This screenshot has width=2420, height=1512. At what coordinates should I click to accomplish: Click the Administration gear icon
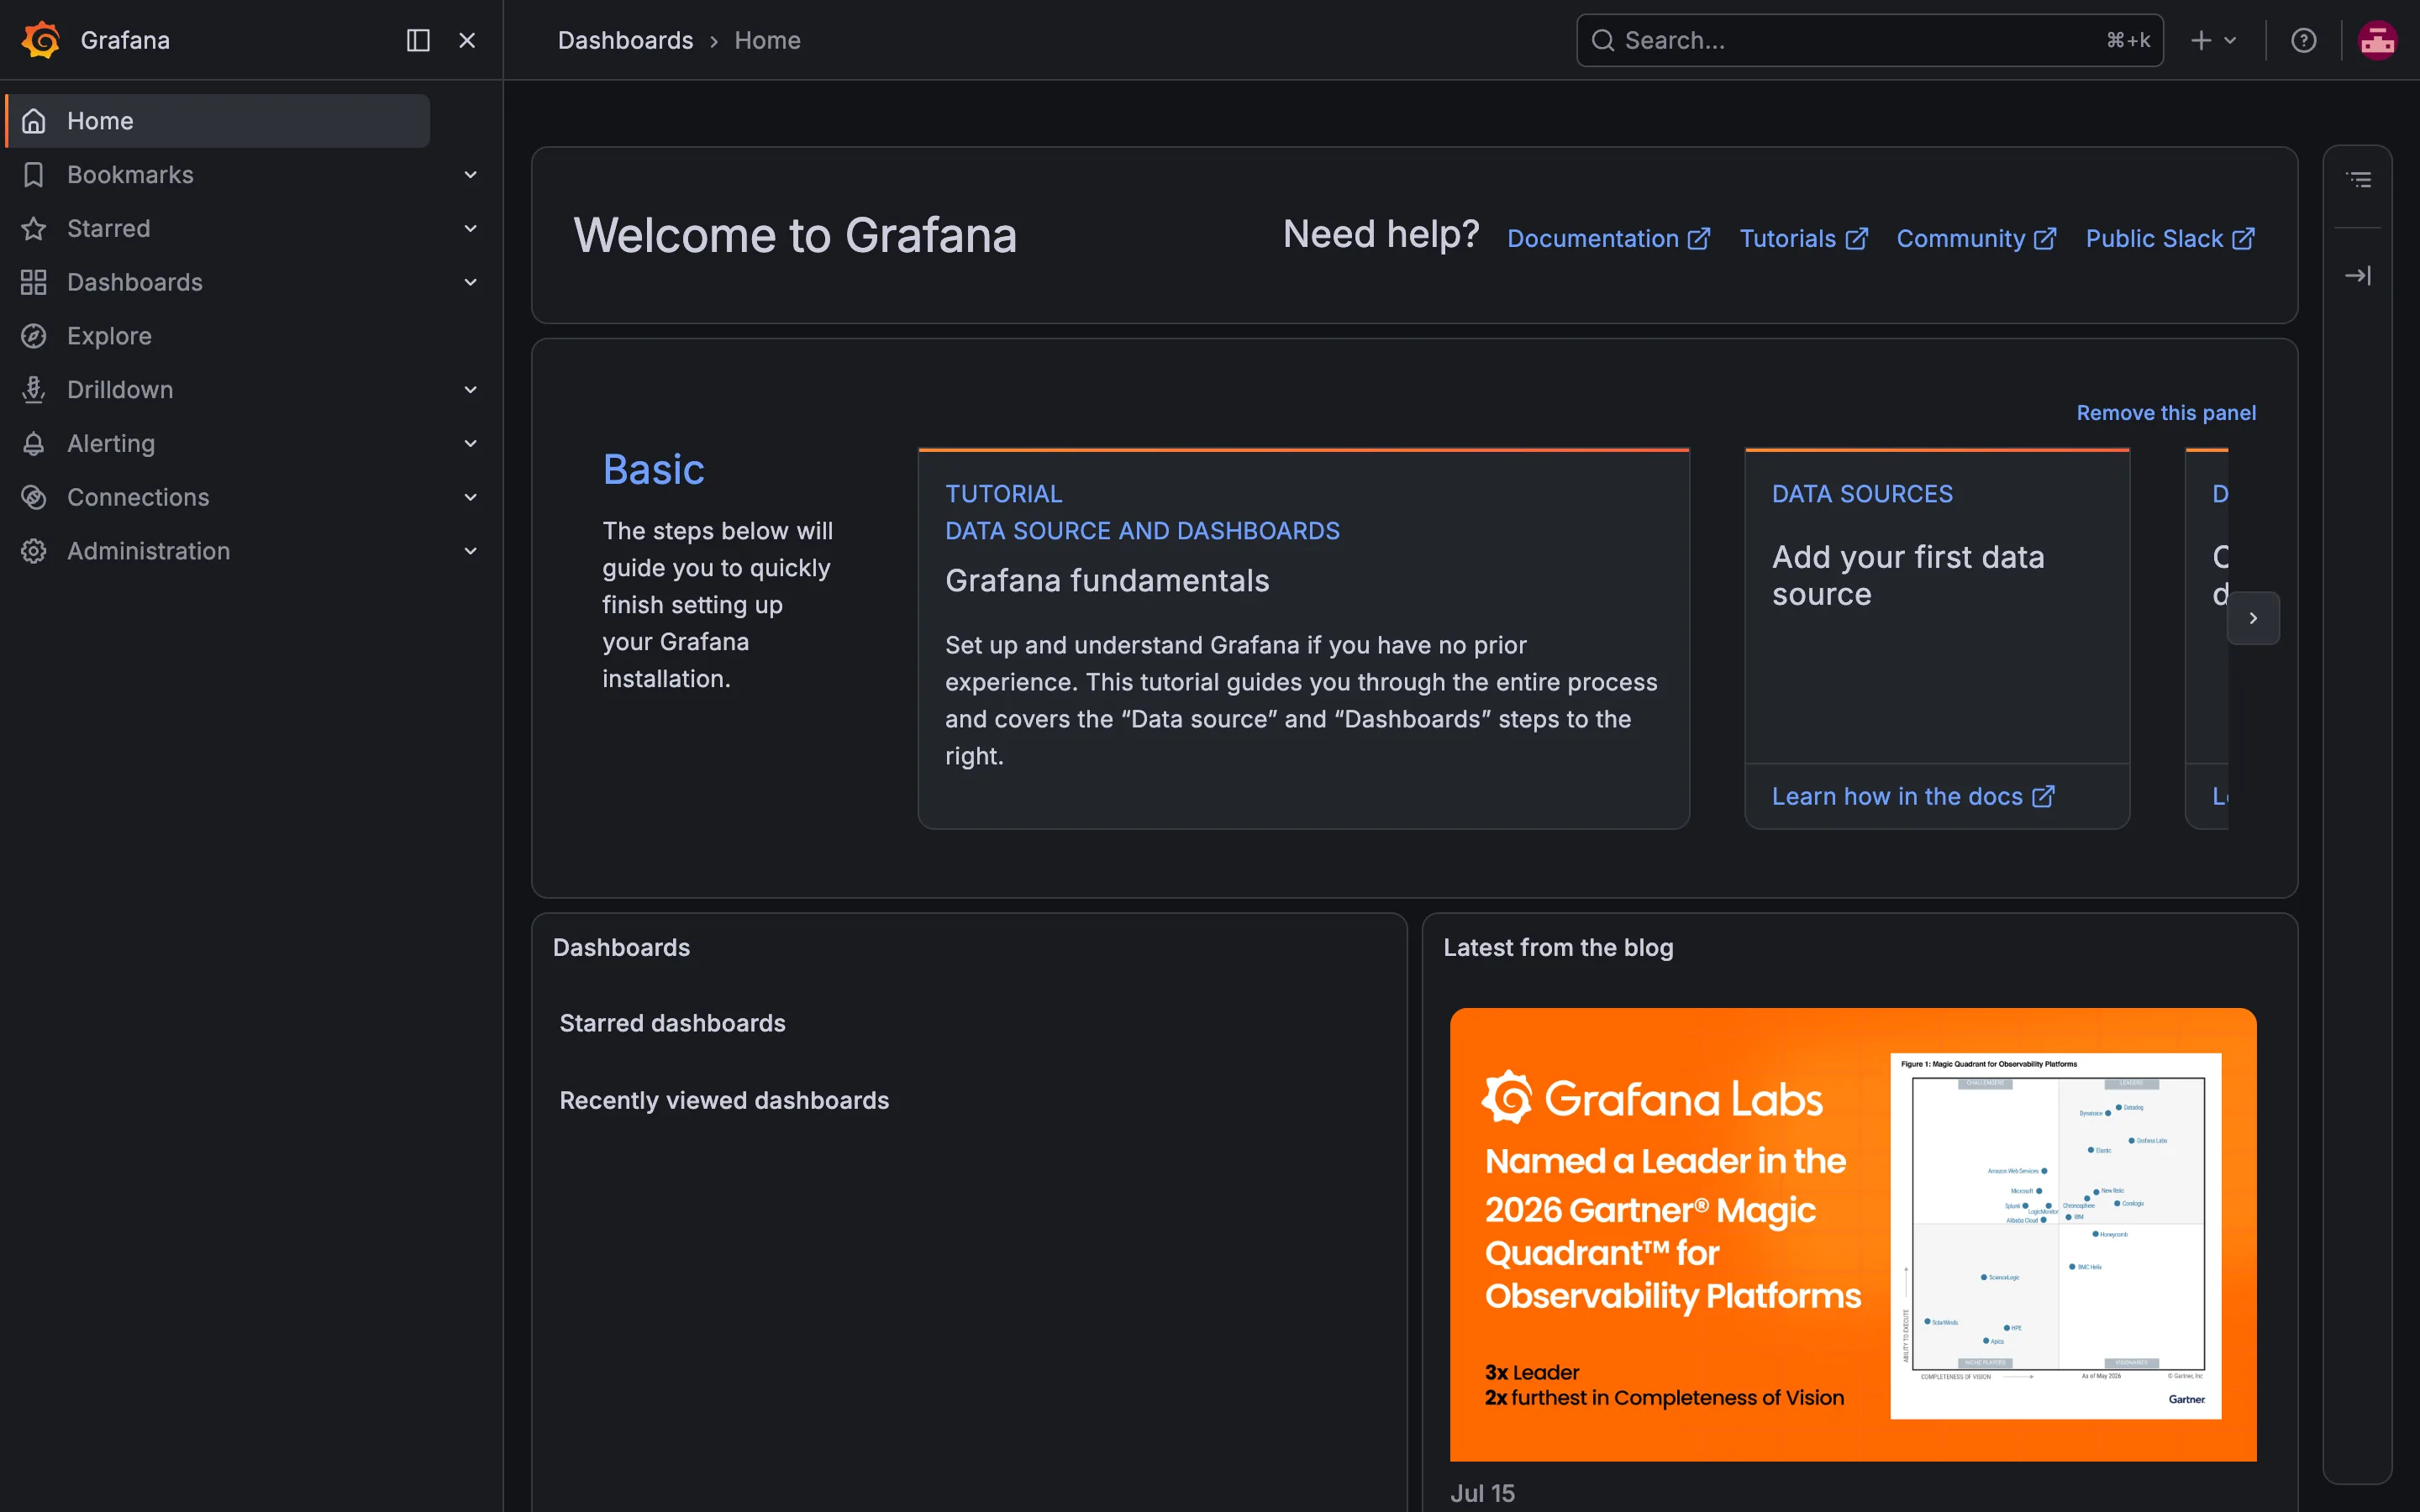pos(34,551)
